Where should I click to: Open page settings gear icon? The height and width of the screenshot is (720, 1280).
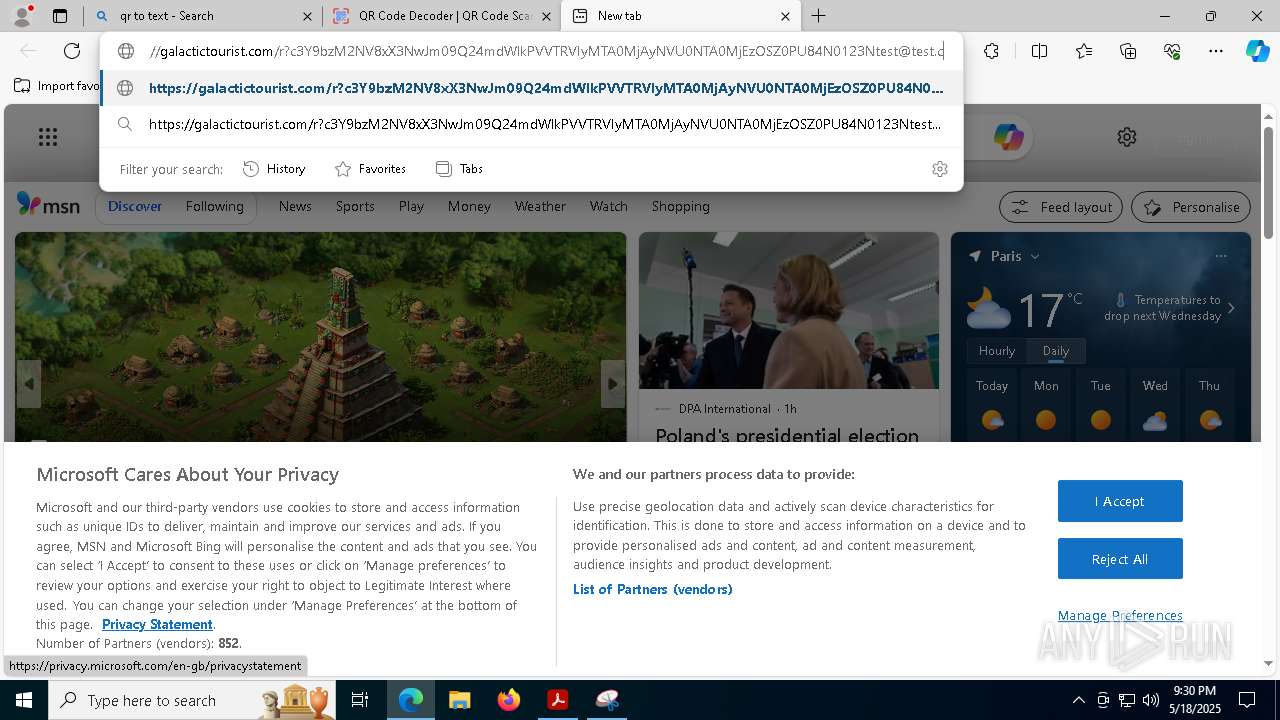(x=1127, y=137)
